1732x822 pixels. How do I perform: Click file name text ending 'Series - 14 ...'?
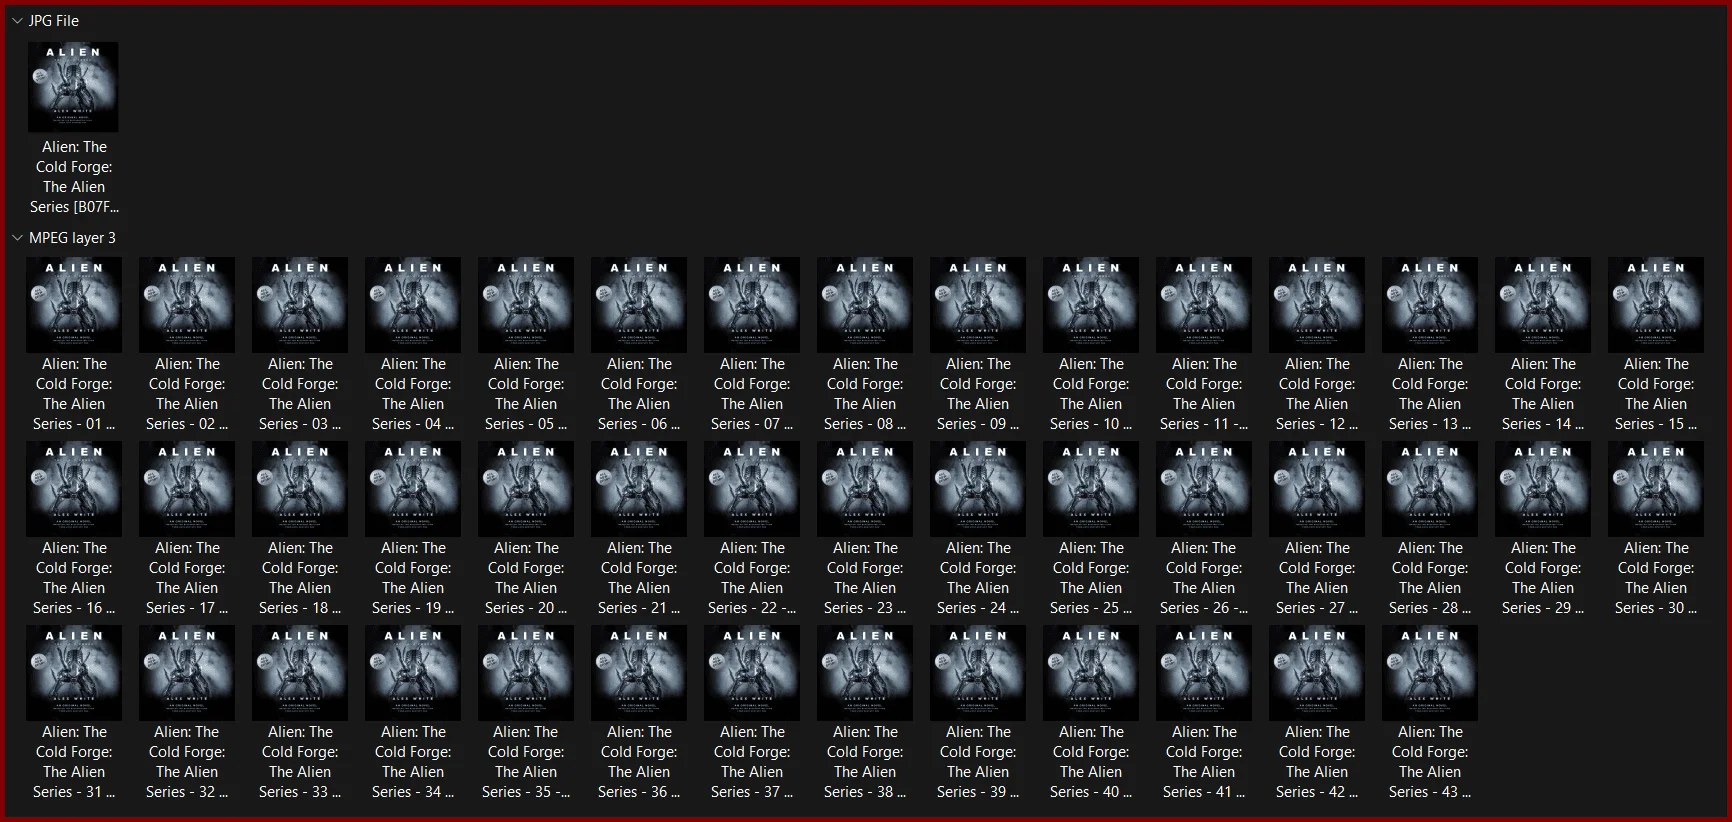[x=1543, y=394]
